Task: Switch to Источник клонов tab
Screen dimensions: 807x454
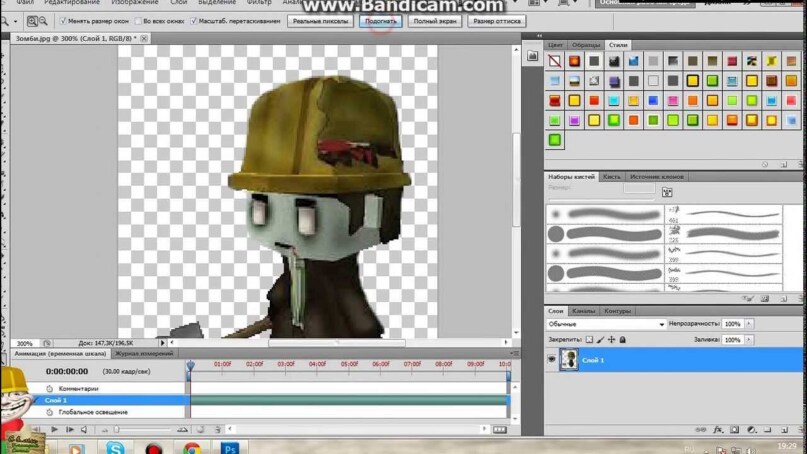Action: coord(657,177)
